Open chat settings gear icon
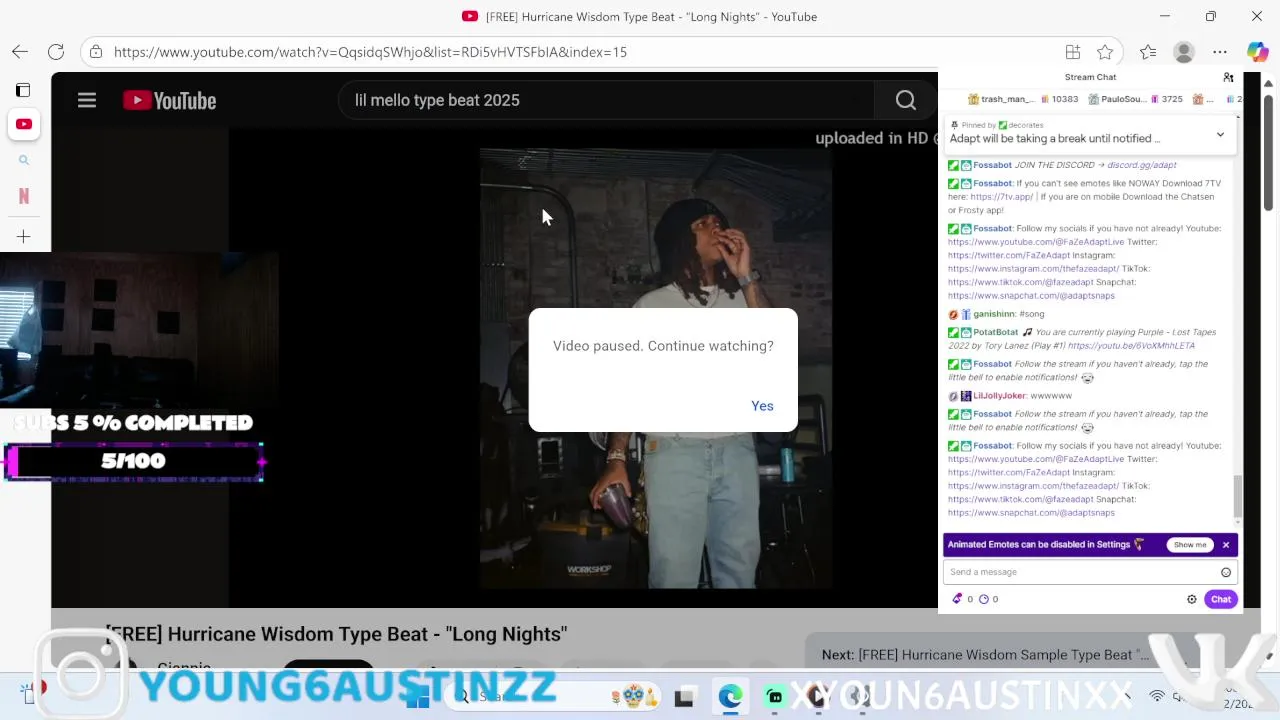1280x720 pixels. [1192, 599]
